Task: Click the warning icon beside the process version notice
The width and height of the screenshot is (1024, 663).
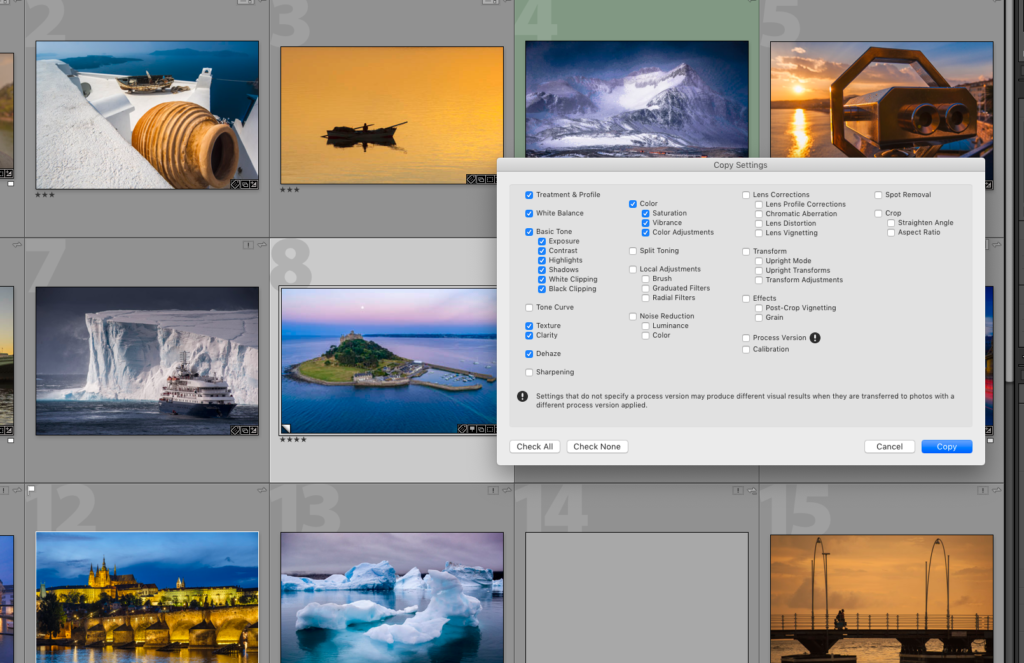Action: (x=523, y=397)
